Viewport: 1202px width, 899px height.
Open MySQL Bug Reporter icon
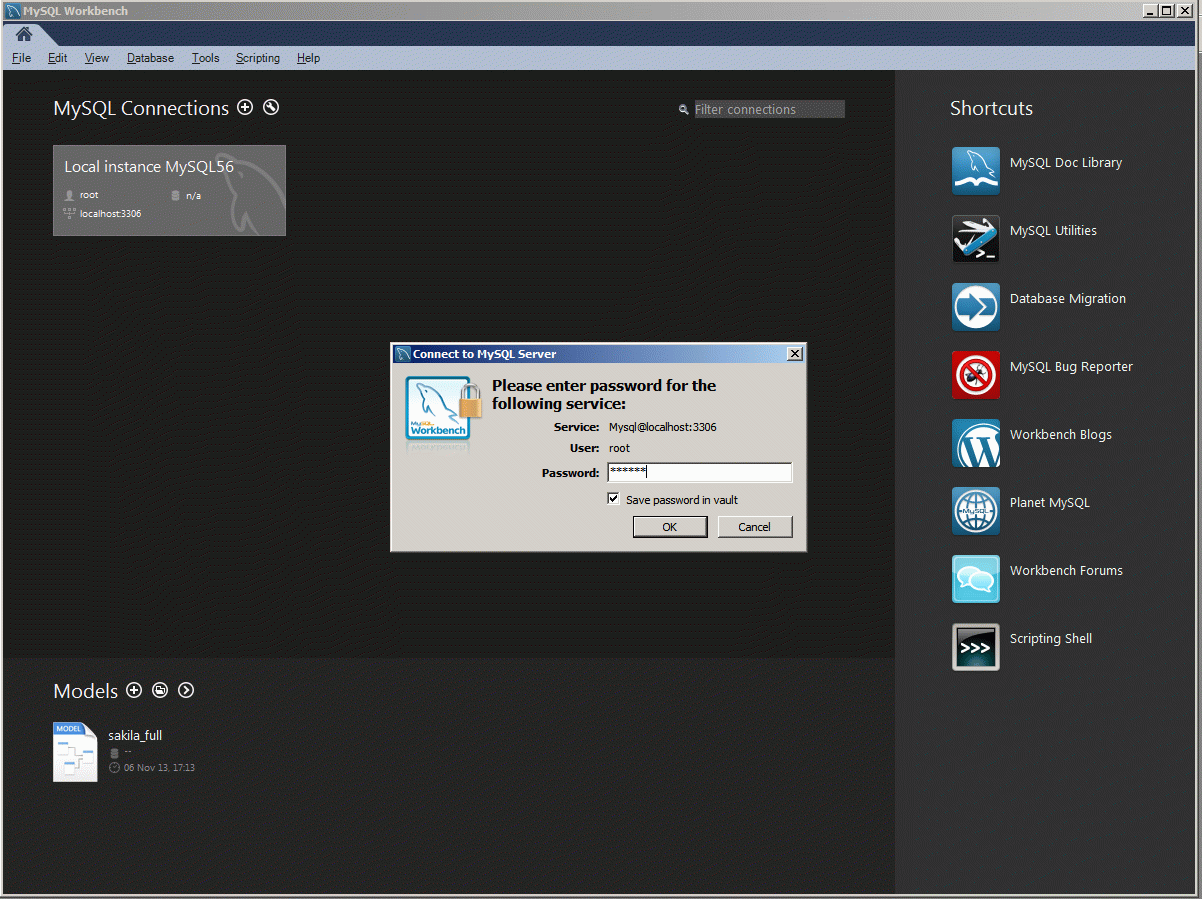976,375
